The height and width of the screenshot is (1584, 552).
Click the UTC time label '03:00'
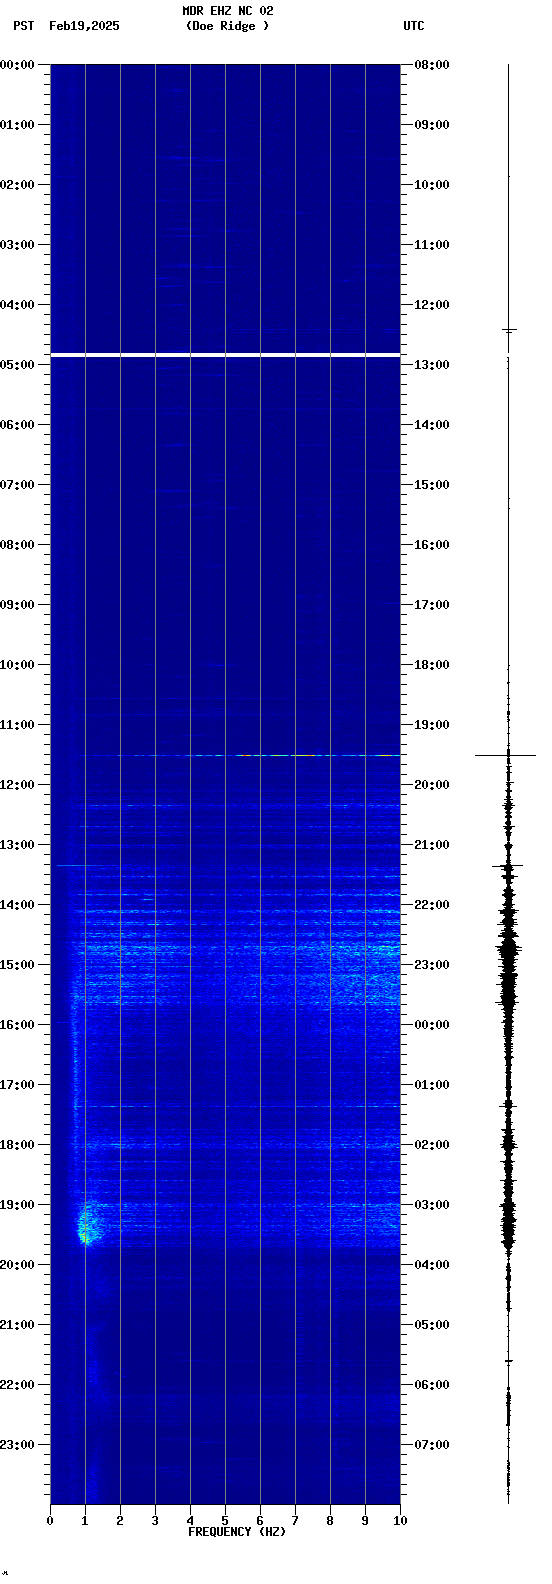(x=432, y=1205)
